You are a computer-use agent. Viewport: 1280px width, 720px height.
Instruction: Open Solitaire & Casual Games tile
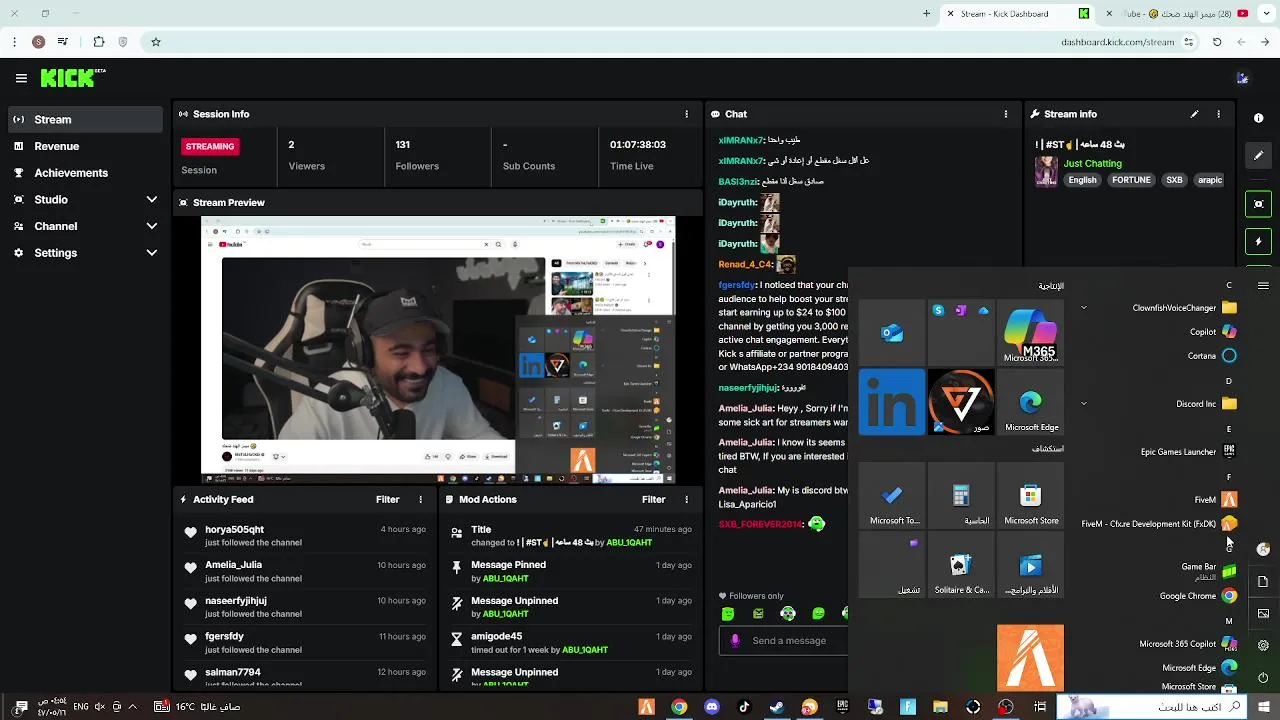[x=961, y=565]
